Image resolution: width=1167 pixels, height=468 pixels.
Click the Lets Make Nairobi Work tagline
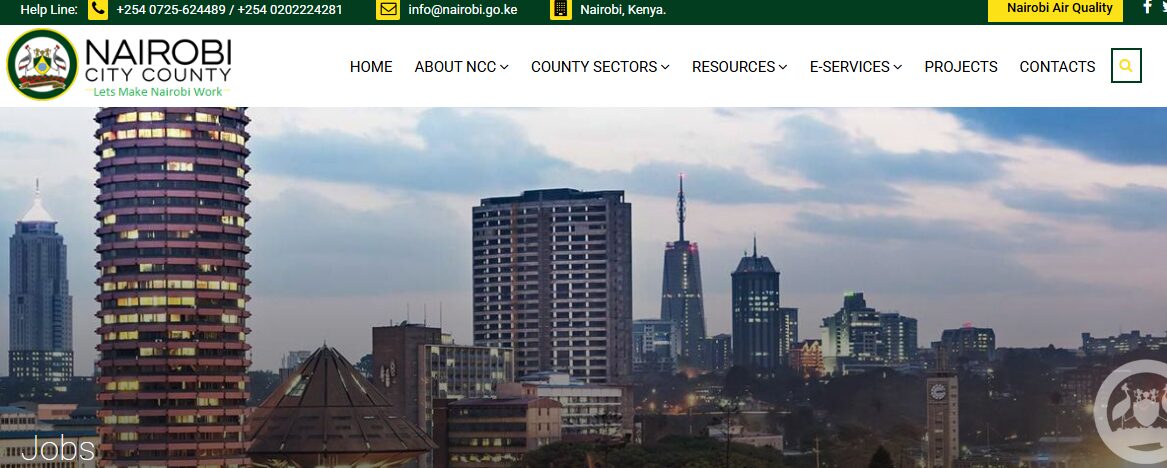(158, 92)
